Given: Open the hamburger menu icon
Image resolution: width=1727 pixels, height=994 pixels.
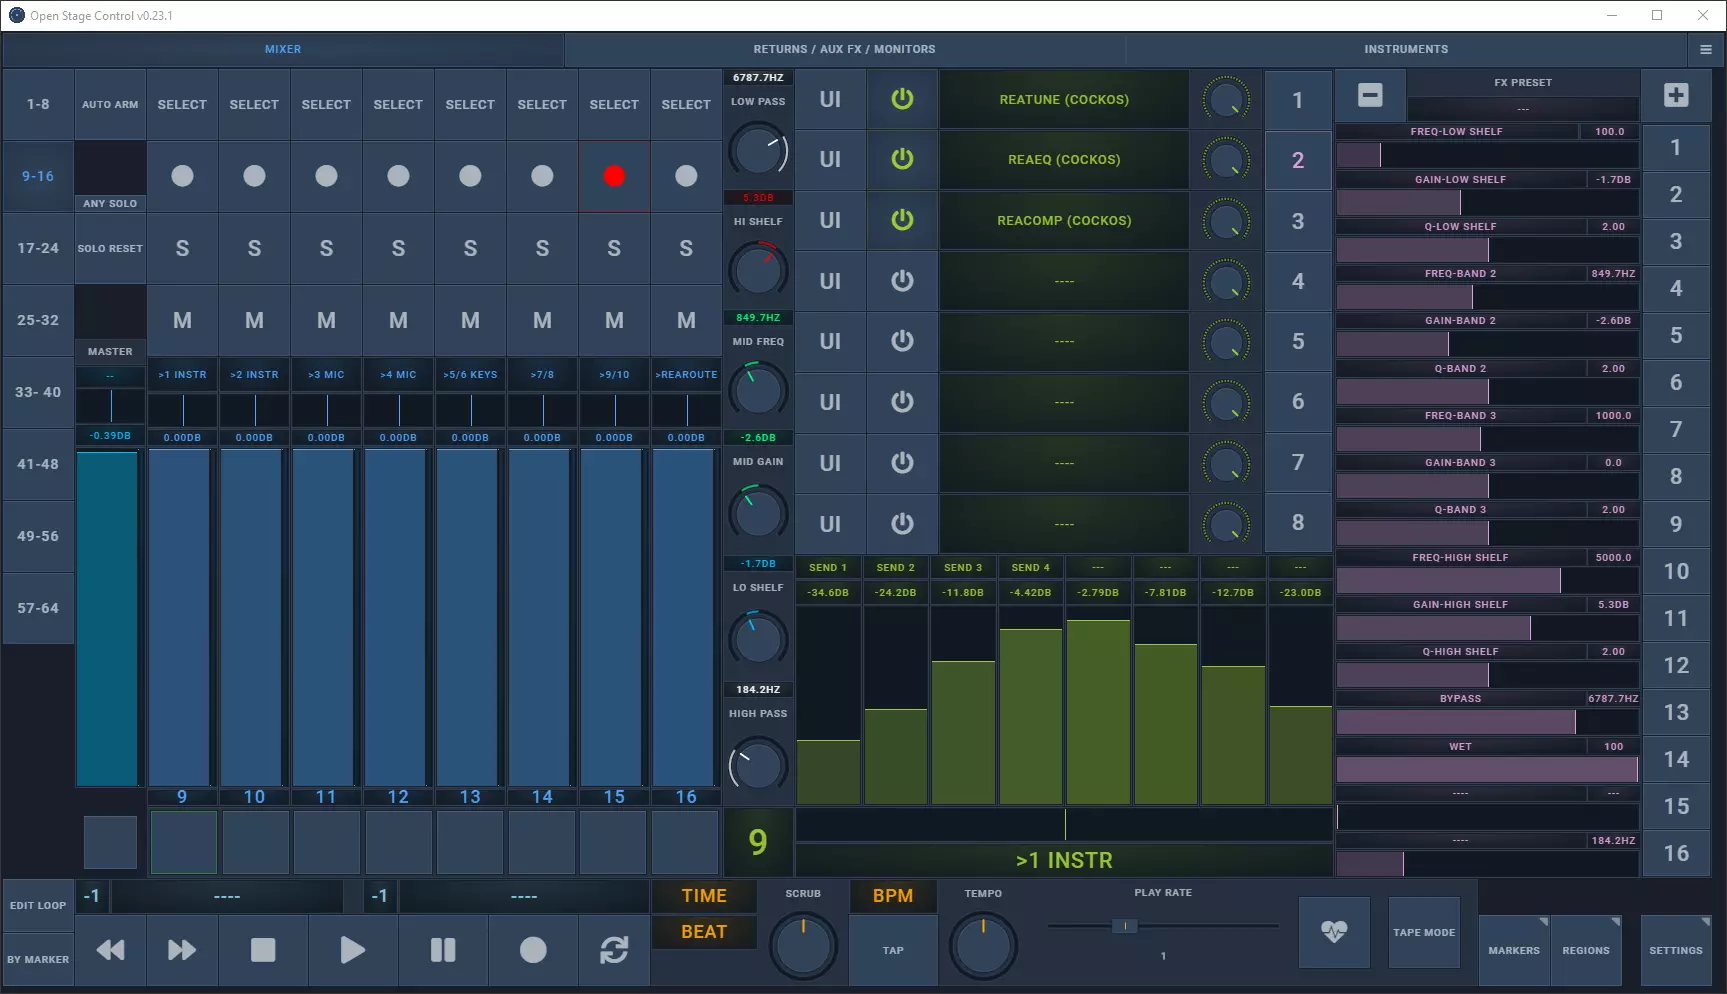Looking at the screenshot, I should [1706, 49].
